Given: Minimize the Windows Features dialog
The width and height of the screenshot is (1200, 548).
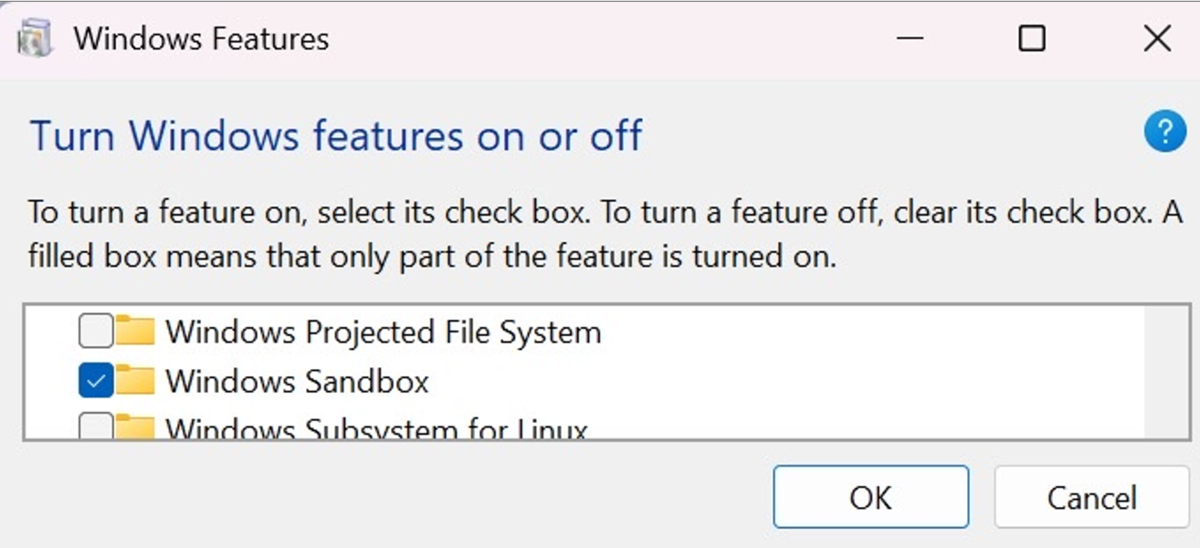Looking at the screenshot, I should pos(909,39).
